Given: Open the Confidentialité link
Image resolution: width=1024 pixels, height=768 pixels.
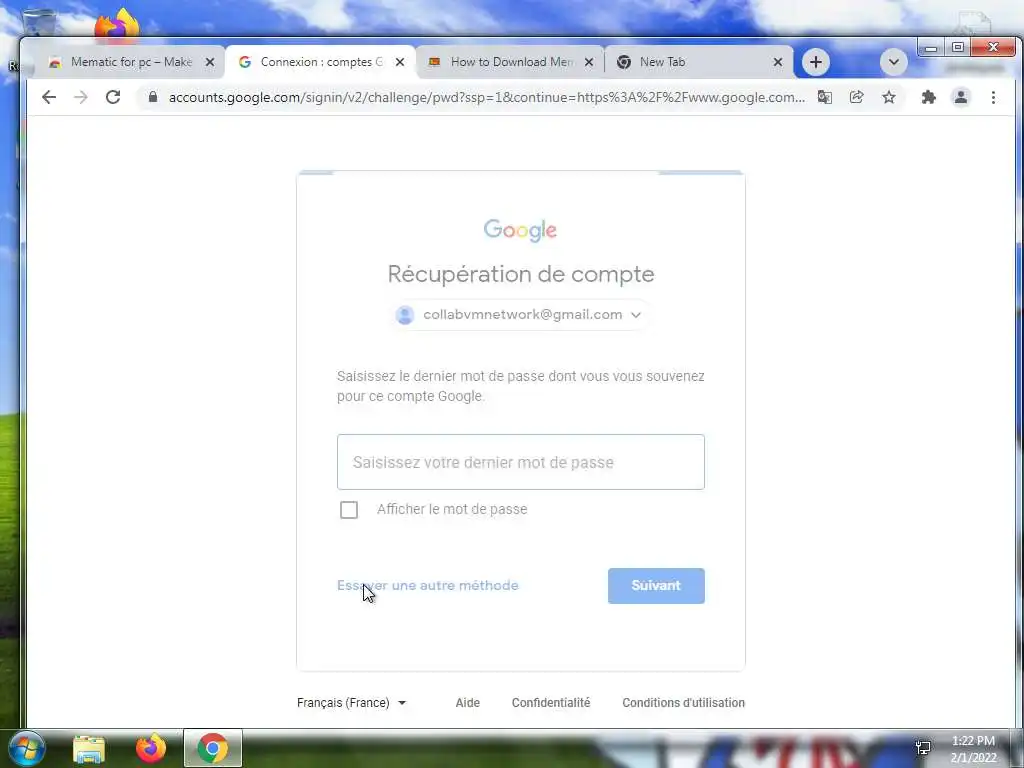Looking at the screenshot, I should [x=551, y=703].
